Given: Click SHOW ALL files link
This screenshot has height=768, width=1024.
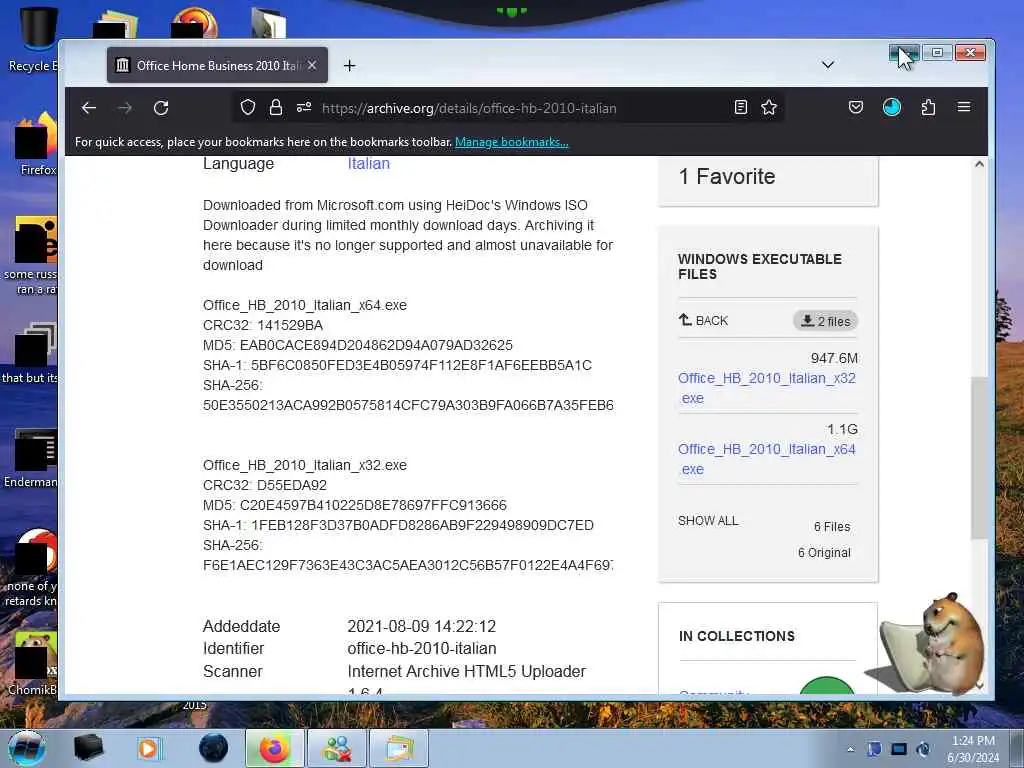Looking at the screenshot, I should point(708,520).
